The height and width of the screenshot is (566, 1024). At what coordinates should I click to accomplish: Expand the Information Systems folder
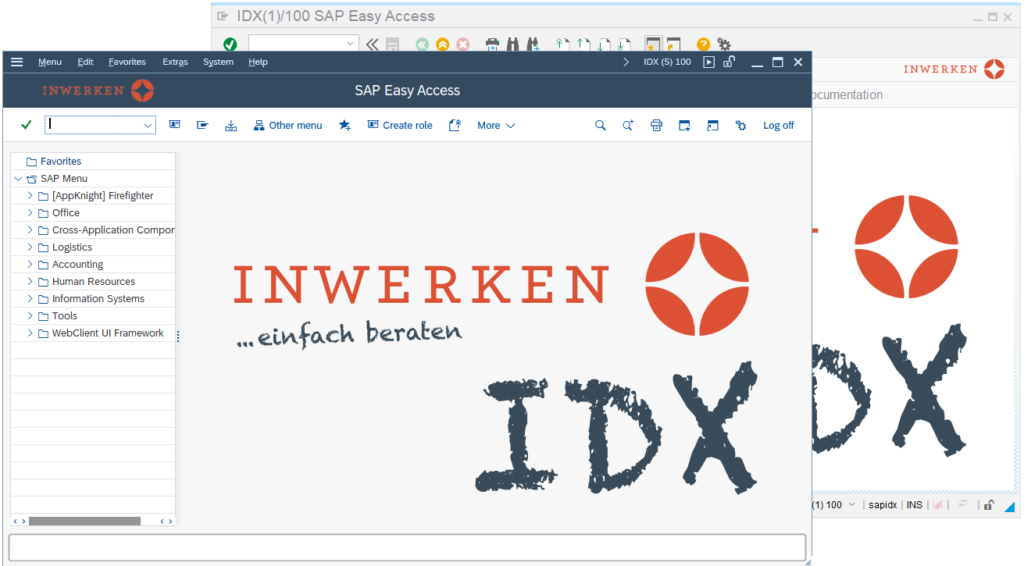pos(30,298)
